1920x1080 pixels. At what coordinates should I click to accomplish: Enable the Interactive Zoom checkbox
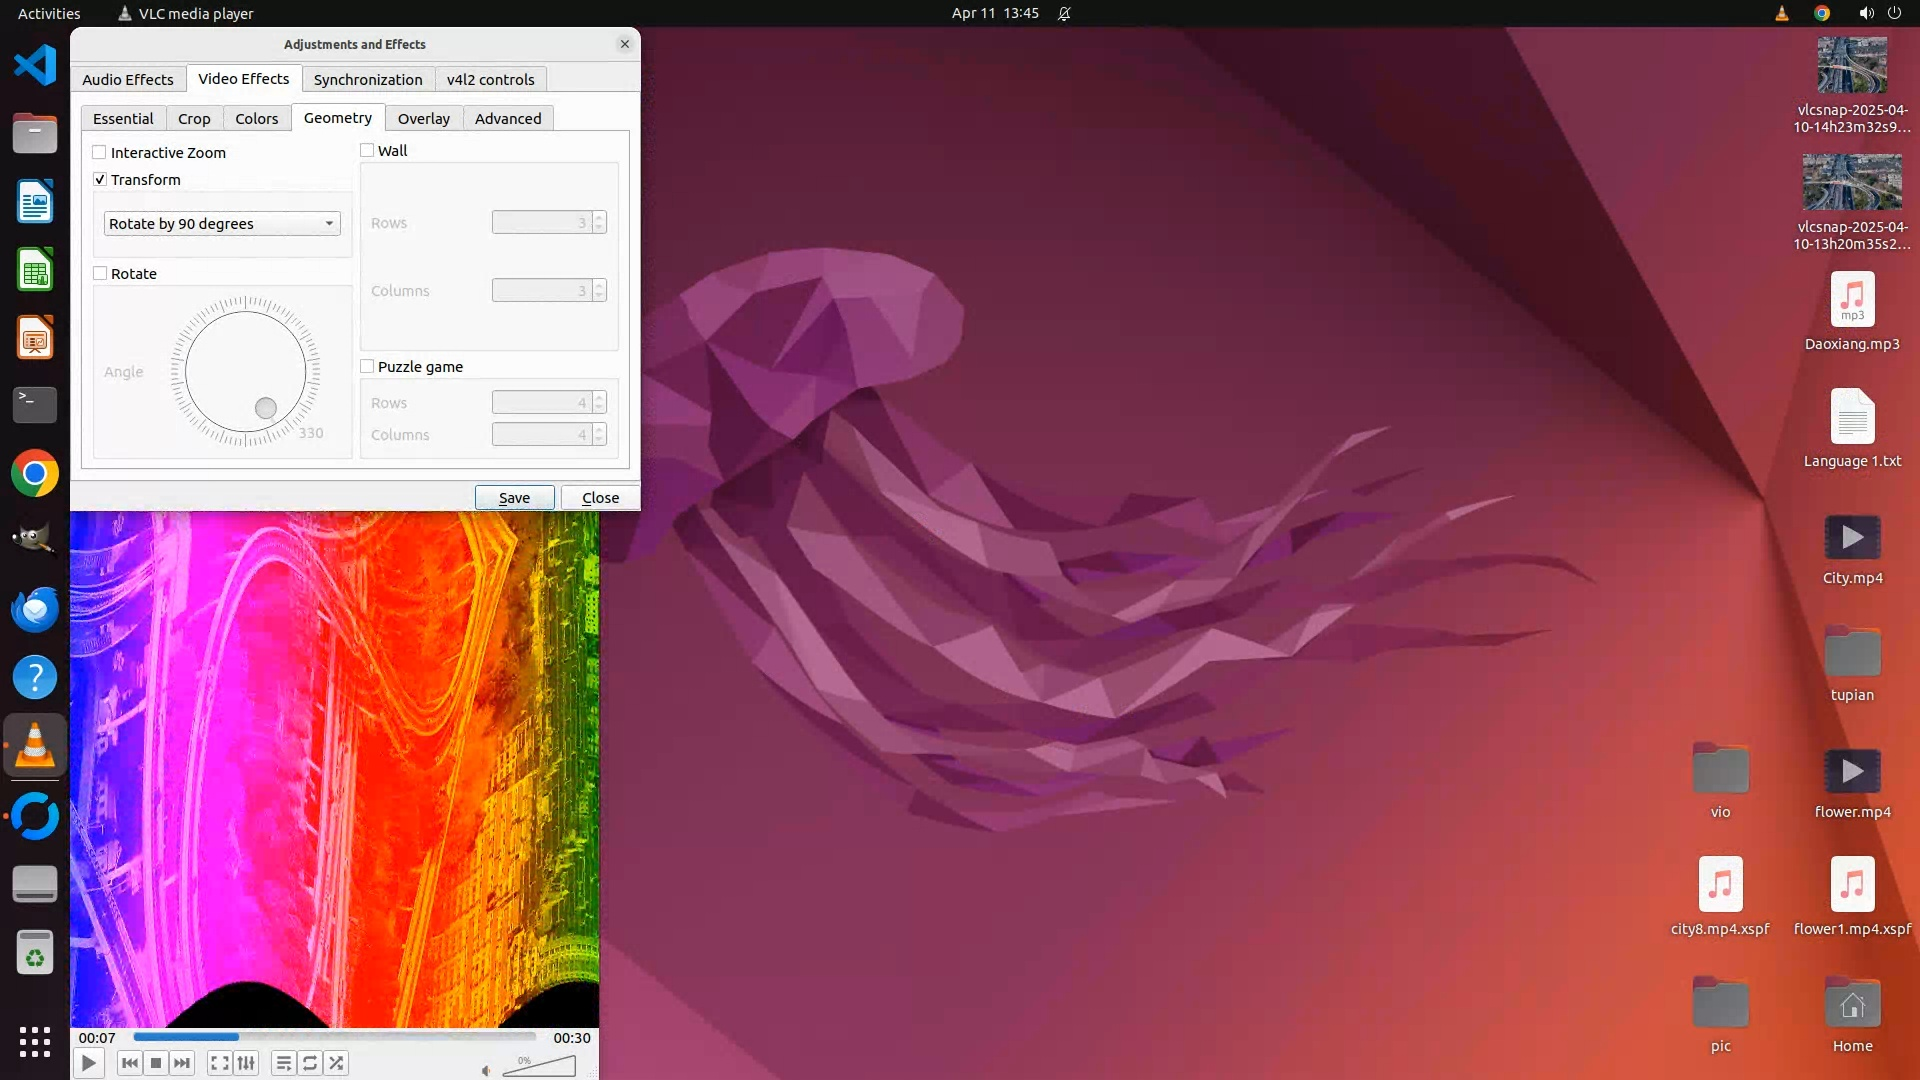pyautogui.click(x=100, y=153)
